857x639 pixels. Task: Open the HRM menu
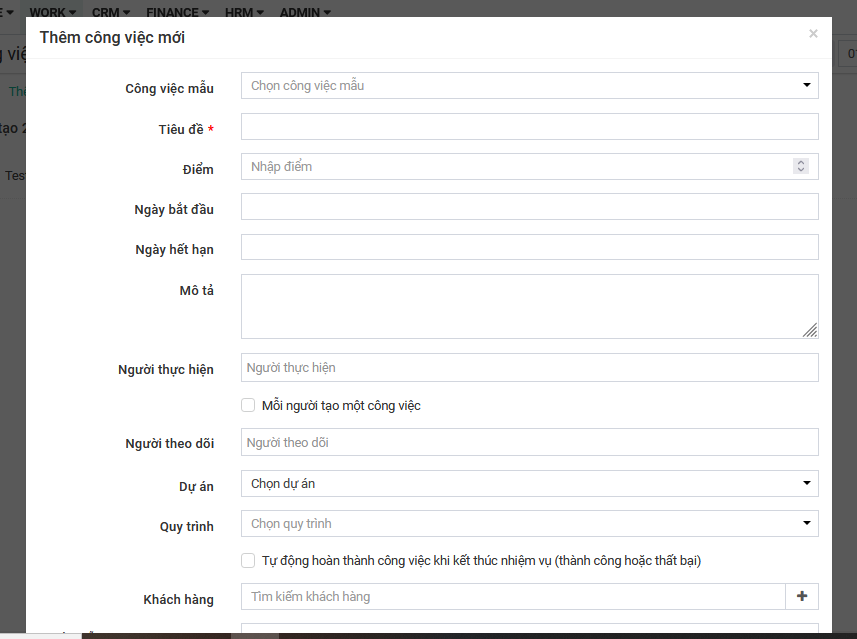244,13
